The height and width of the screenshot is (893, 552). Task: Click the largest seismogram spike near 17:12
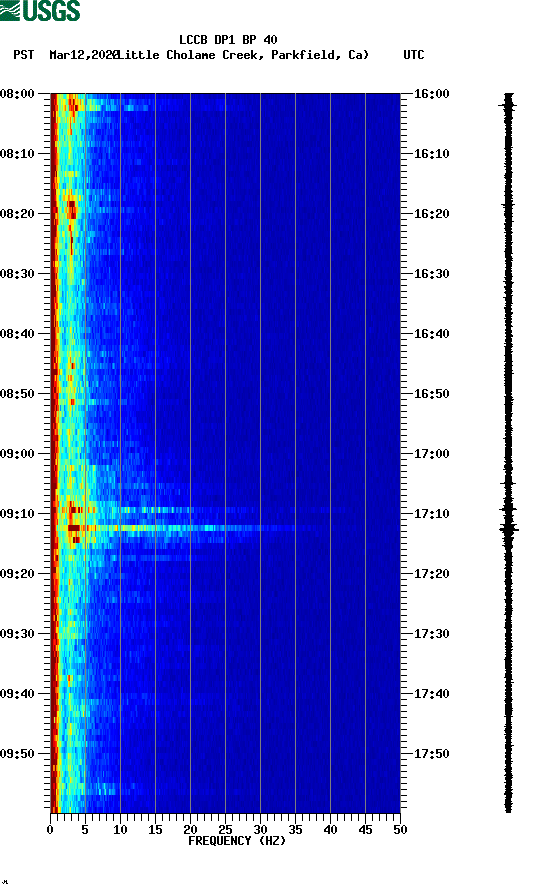[509, 529]
